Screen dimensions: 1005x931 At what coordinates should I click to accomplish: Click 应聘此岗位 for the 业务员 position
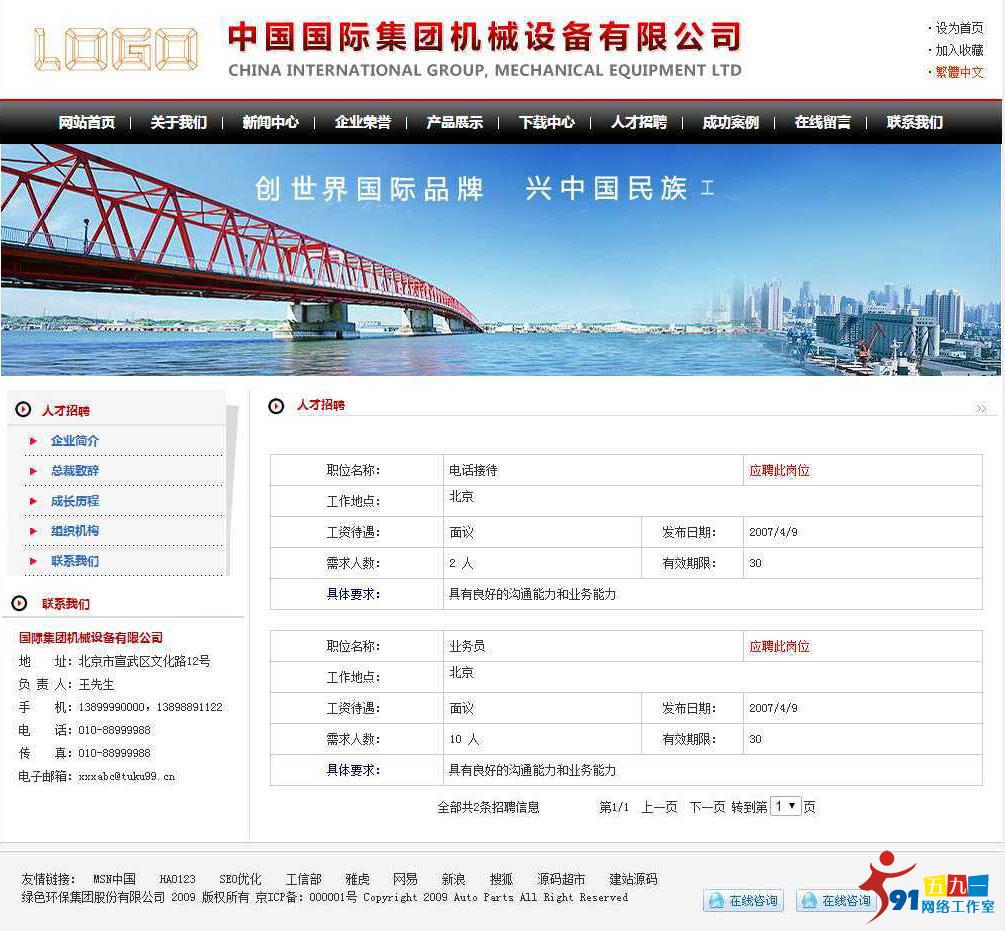(779, 645)
